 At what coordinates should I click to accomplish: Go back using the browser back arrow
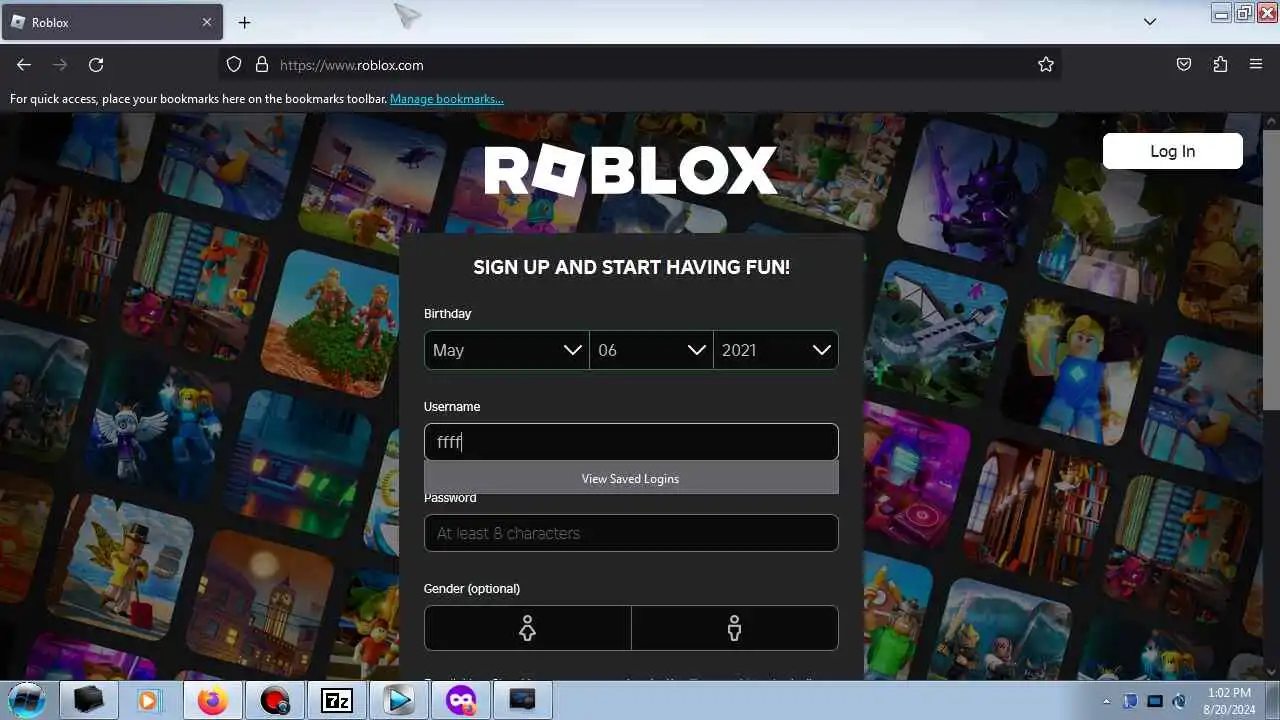(24, 65)
